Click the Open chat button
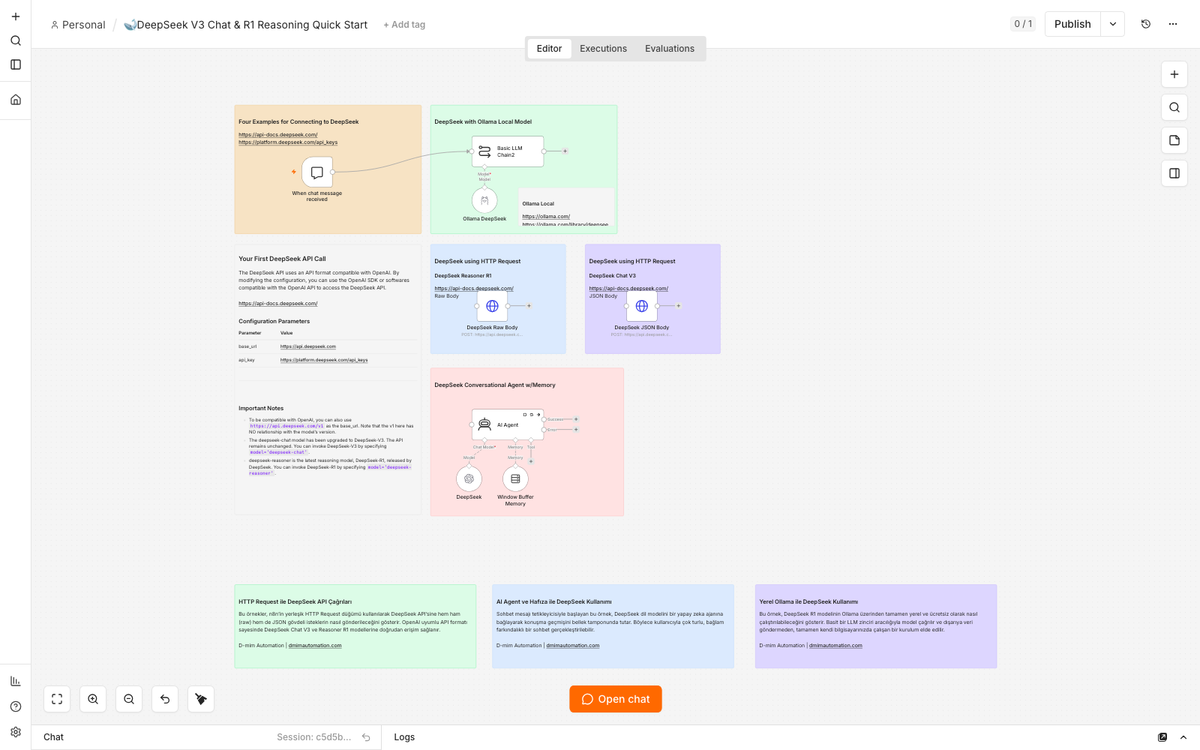This screenshot has width=1200, height=750. [x=615, y=699]
